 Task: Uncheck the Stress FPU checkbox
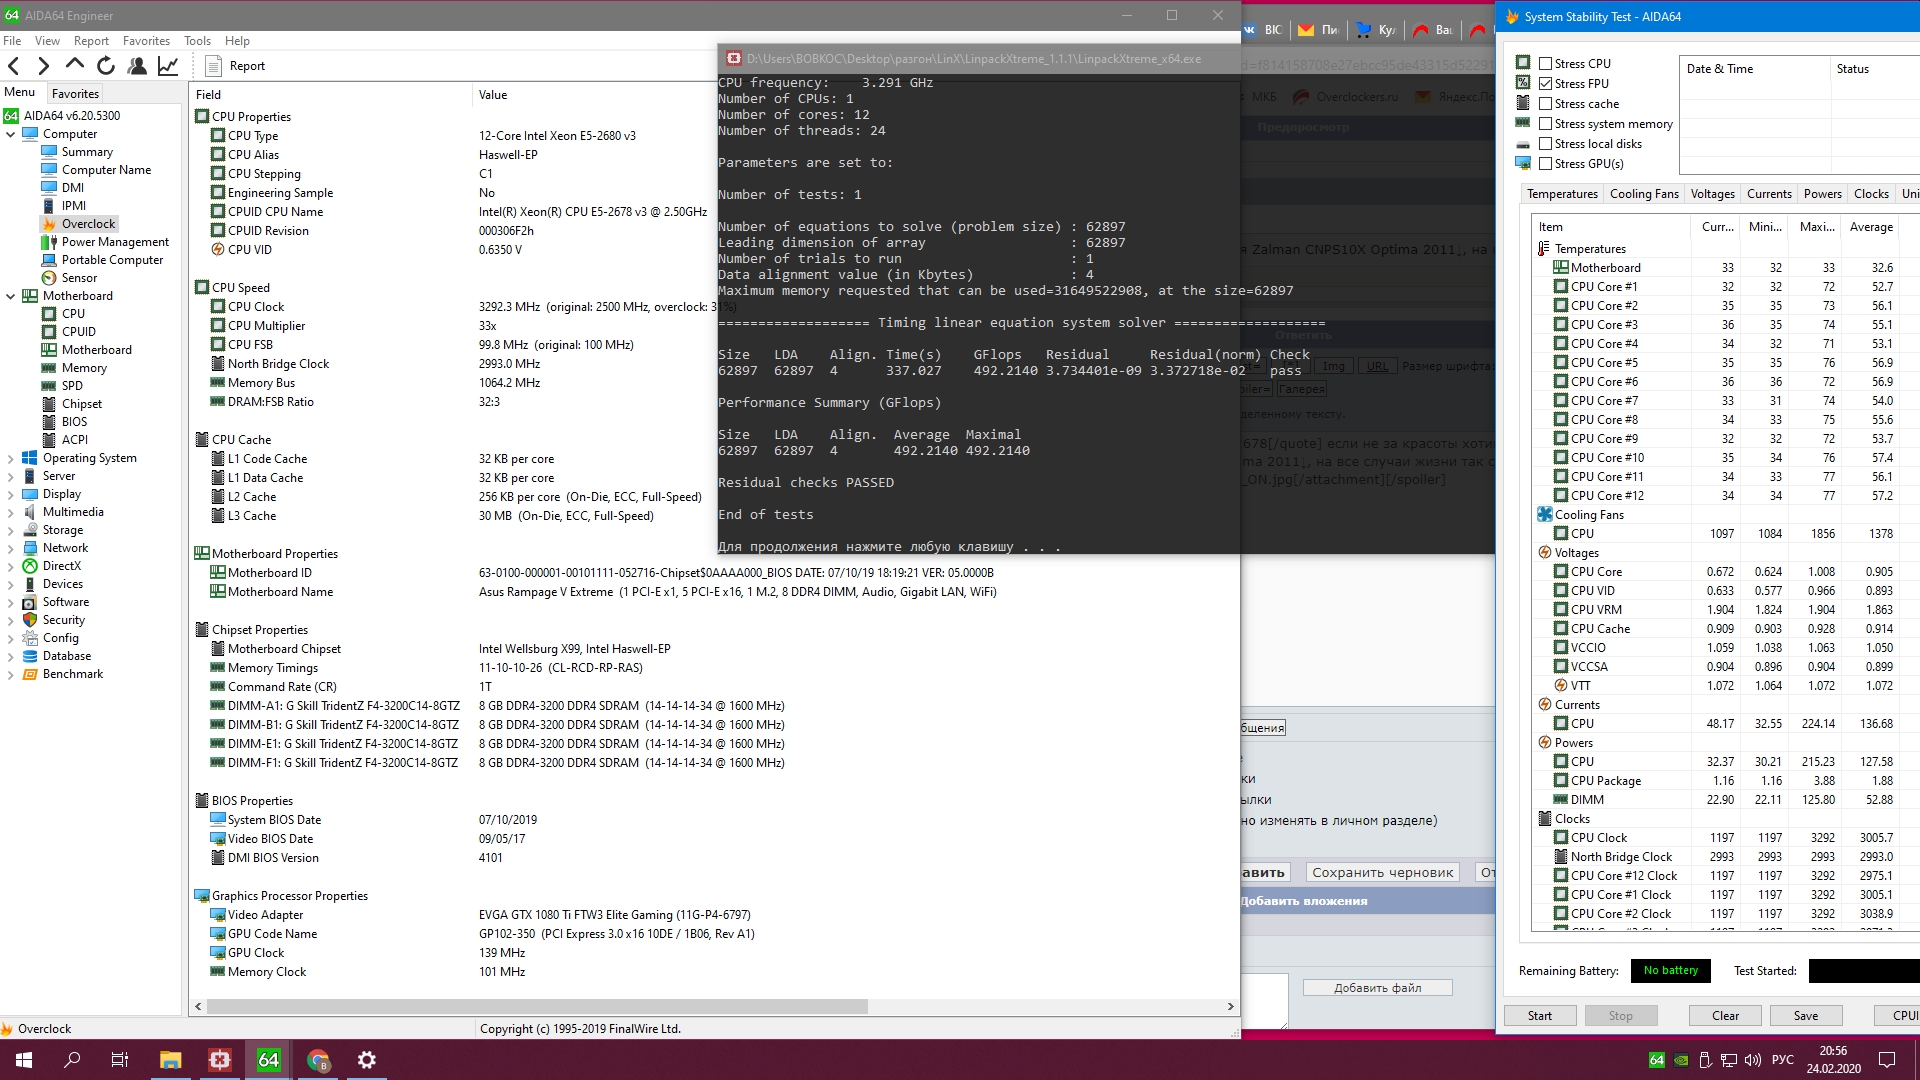(1545, 84)
